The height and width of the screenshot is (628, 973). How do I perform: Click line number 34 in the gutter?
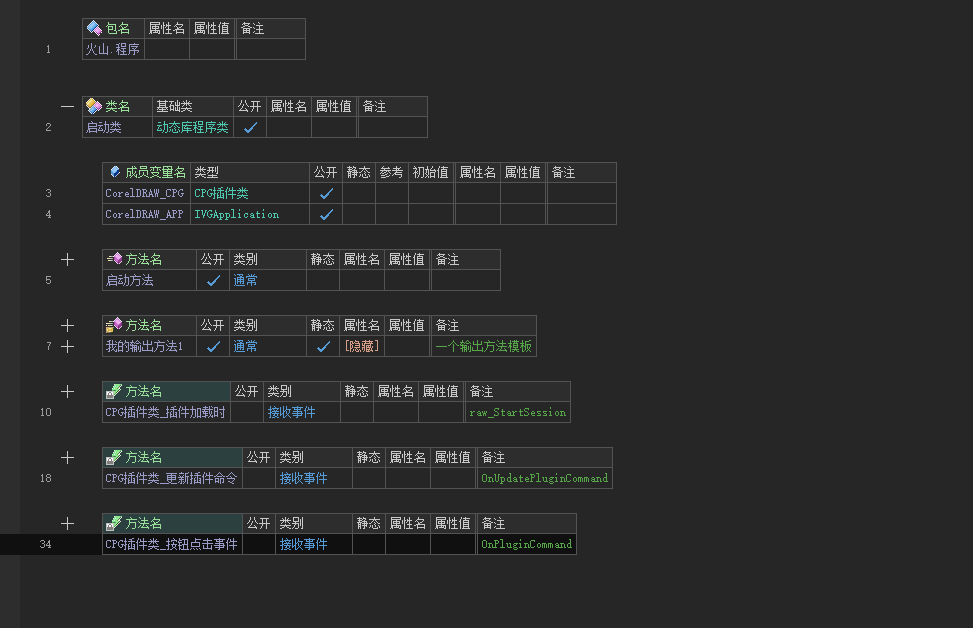(45, 545)
